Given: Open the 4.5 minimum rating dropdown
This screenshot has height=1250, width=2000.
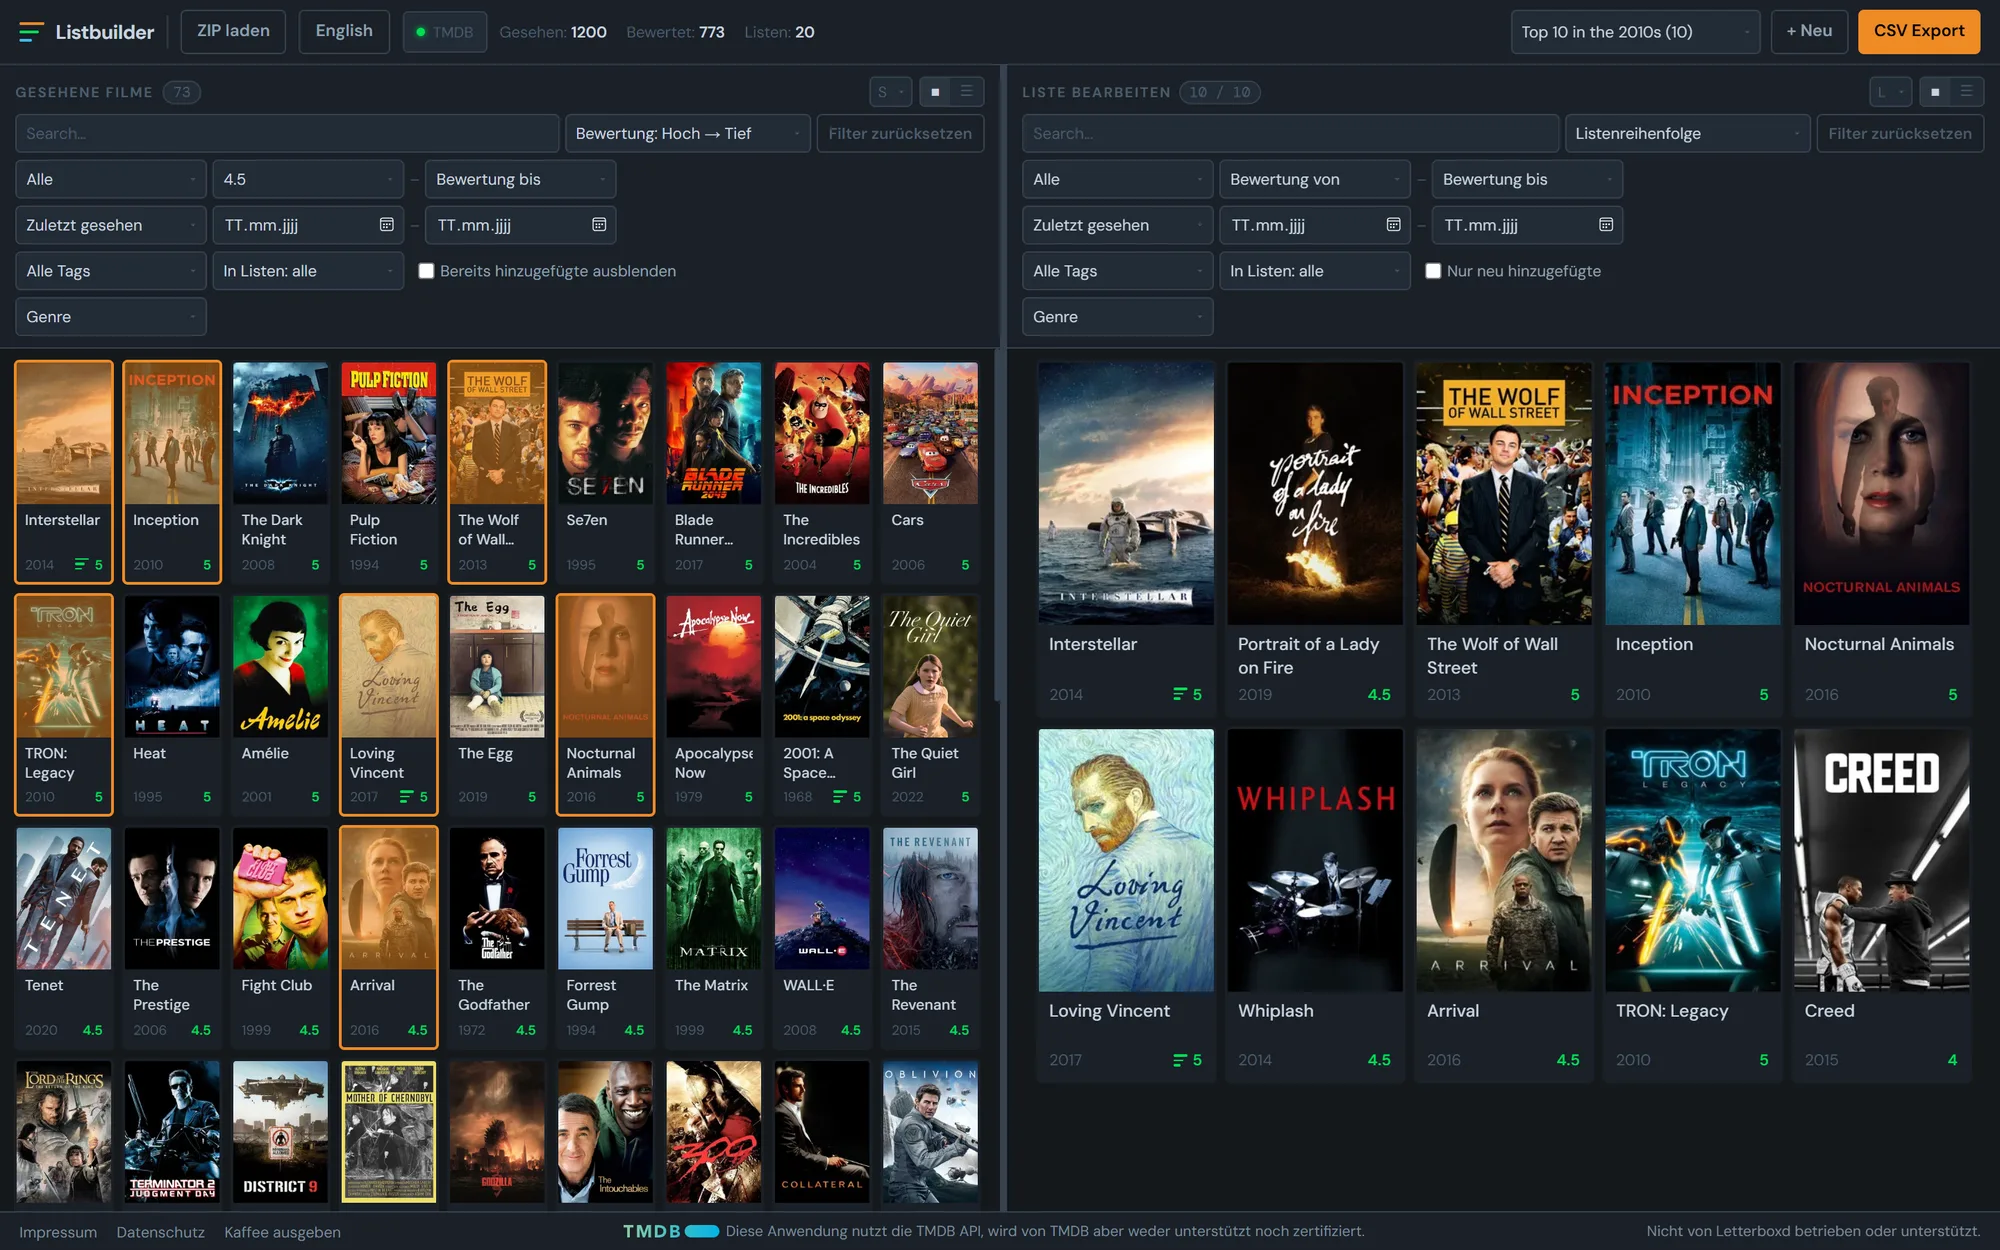Looking at the screenshot, I should [x=308, y=179].
